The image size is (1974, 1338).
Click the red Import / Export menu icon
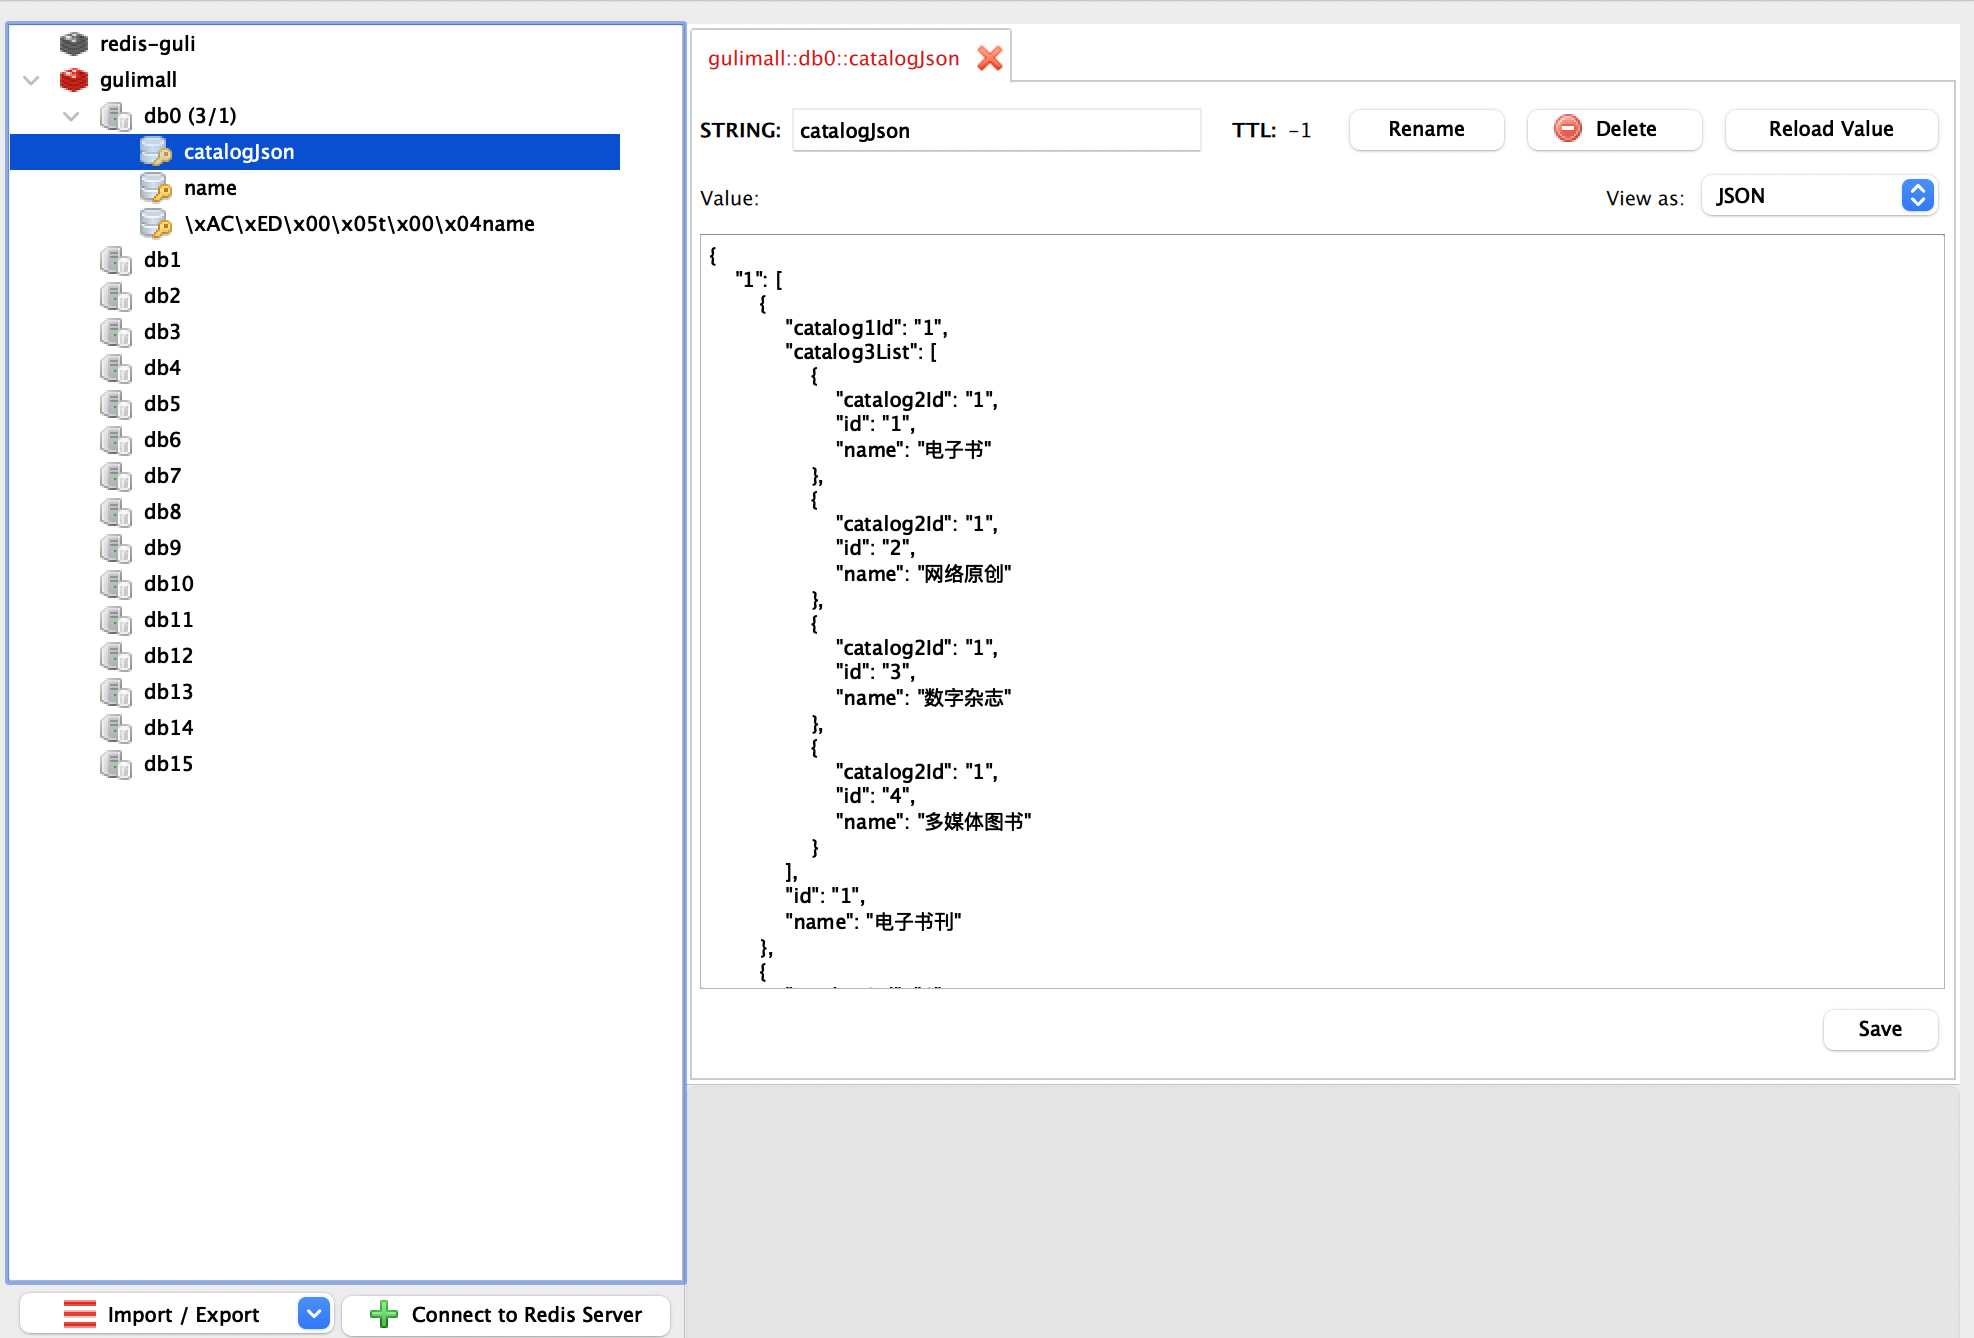pyautogui.click(x=80, y=1314)
